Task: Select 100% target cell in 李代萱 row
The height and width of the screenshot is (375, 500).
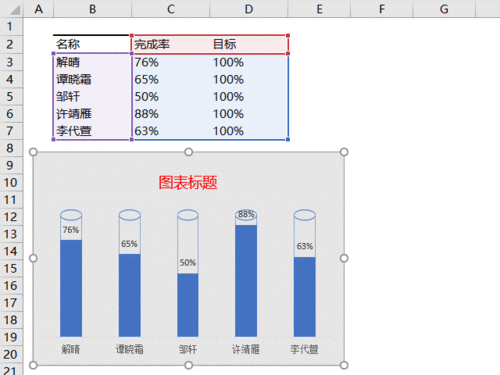Action: (249, 131)
